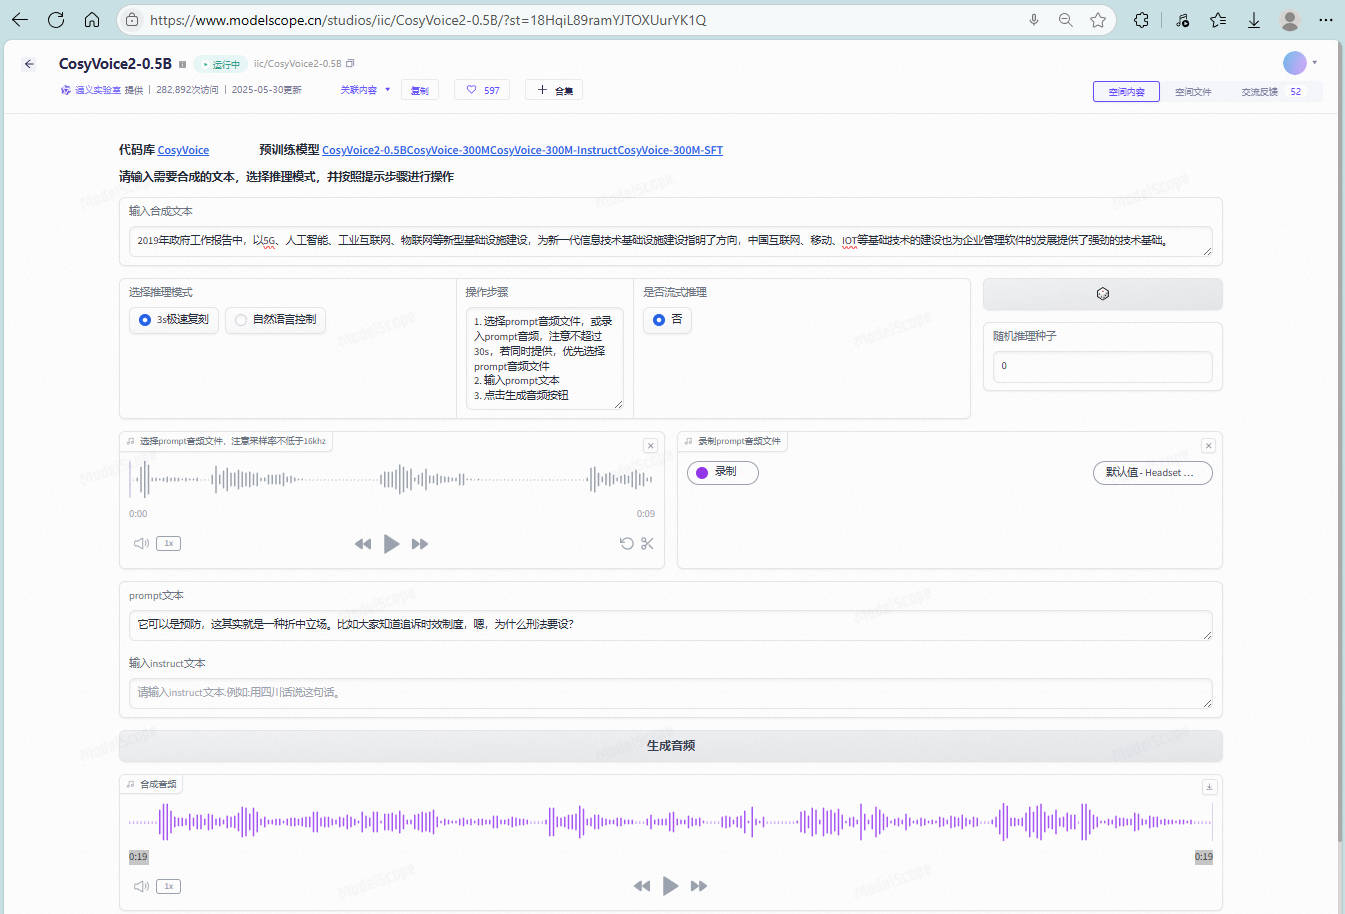Click the 操作步骤 instructions text box

point(544,358)
